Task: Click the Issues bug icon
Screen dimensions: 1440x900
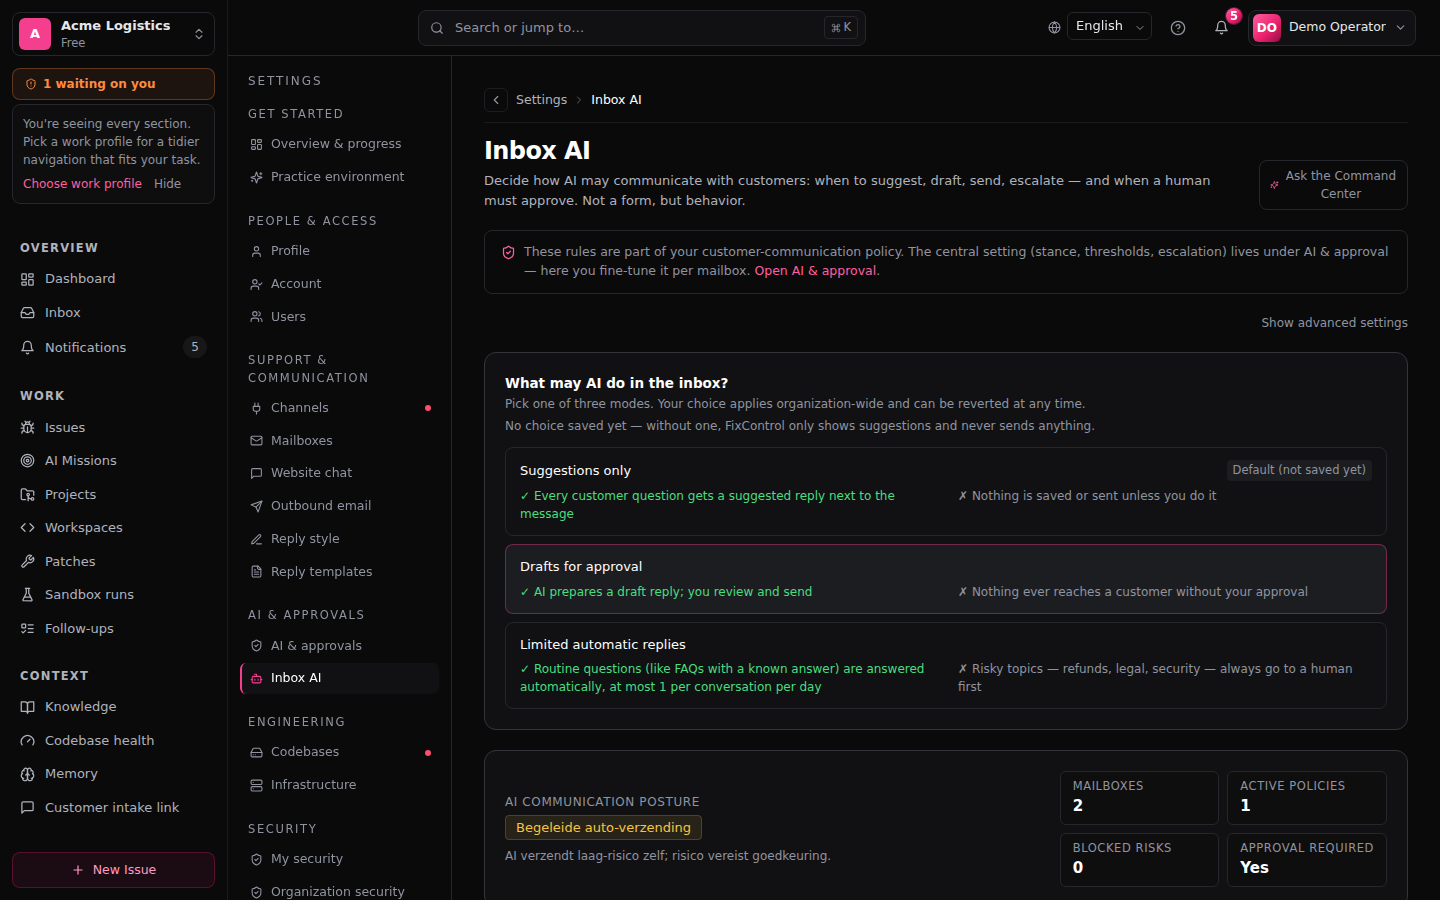Action: click(x=28, y=428)
